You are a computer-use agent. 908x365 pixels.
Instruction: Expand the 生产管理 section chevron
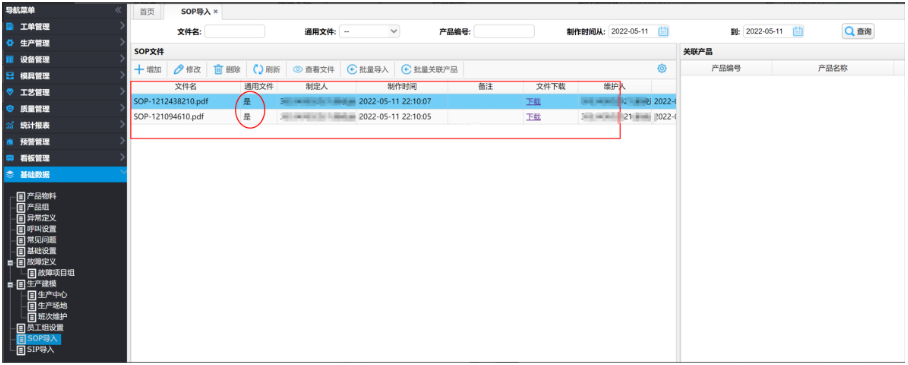[x=122, y=42]
